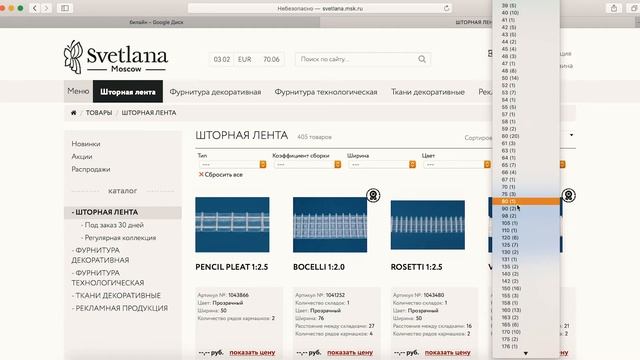The width and height of the screenshot is (640, 360).
Task: Pick option 160 (13) in the list
Action: pyautogui.click(x=527, y=310)
